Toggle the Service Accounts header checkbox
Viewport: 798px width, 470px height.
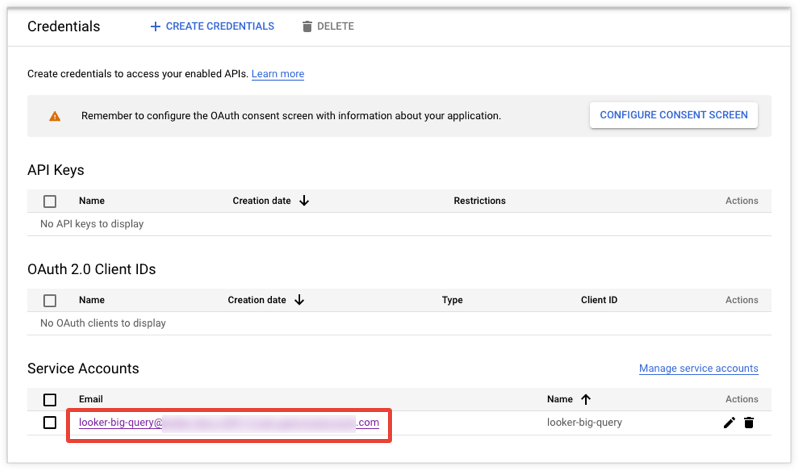[x=50, y=399]
